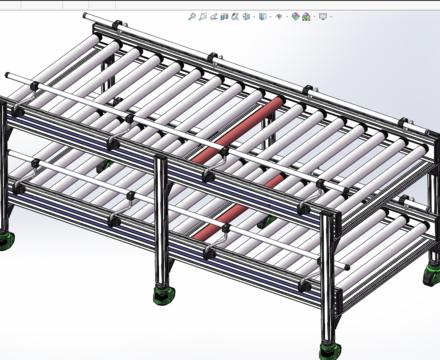The width and height of the screenshot is (440, 360).
Task: Expand the Apply Scene dropdown arrow
Action: click(314, 16)
